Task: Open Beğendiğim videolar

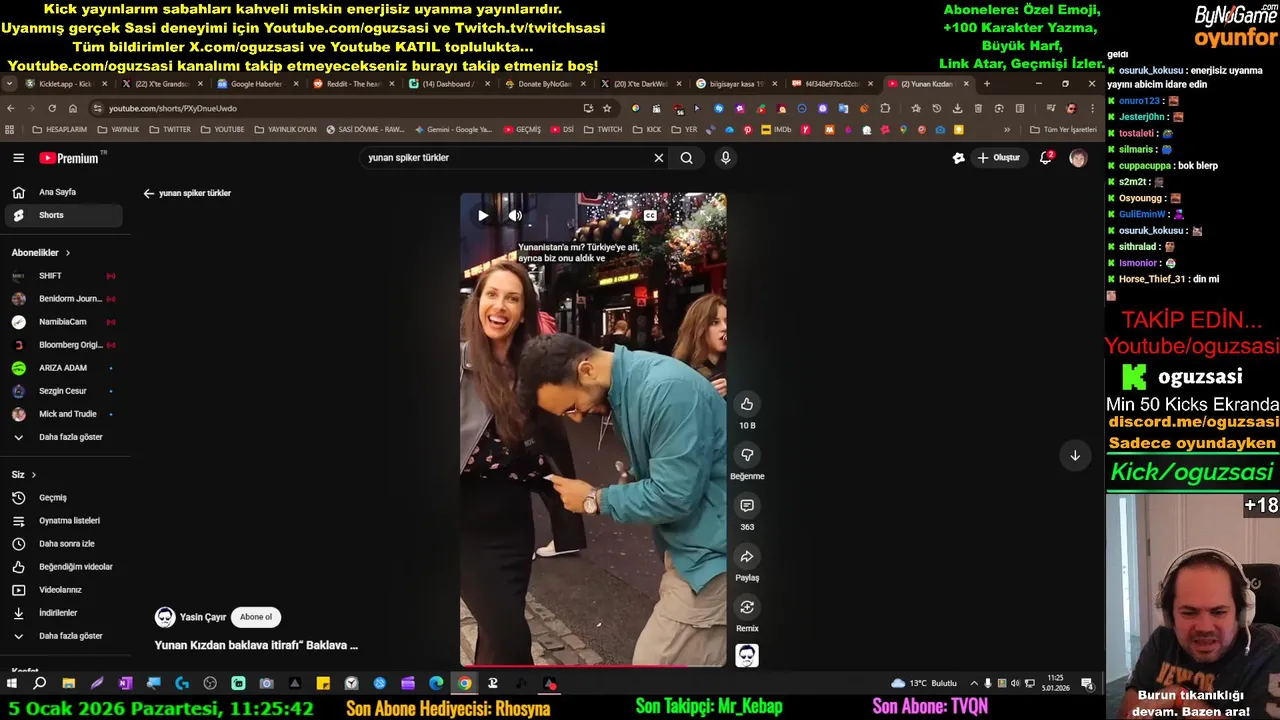Action: tap(65, 567)
